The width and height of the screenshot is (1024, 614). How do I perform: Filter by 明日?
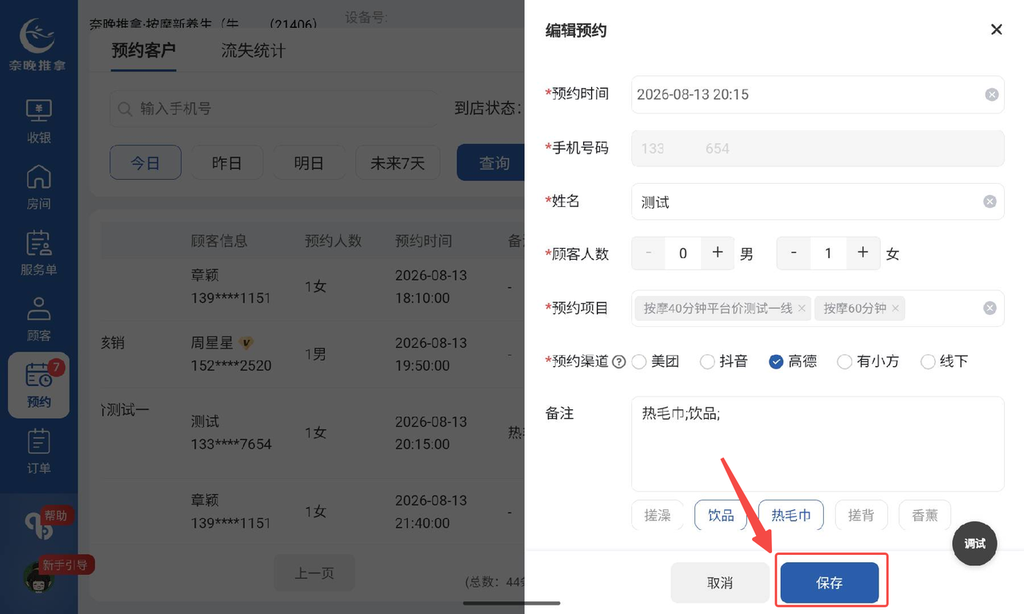point(308,163)
